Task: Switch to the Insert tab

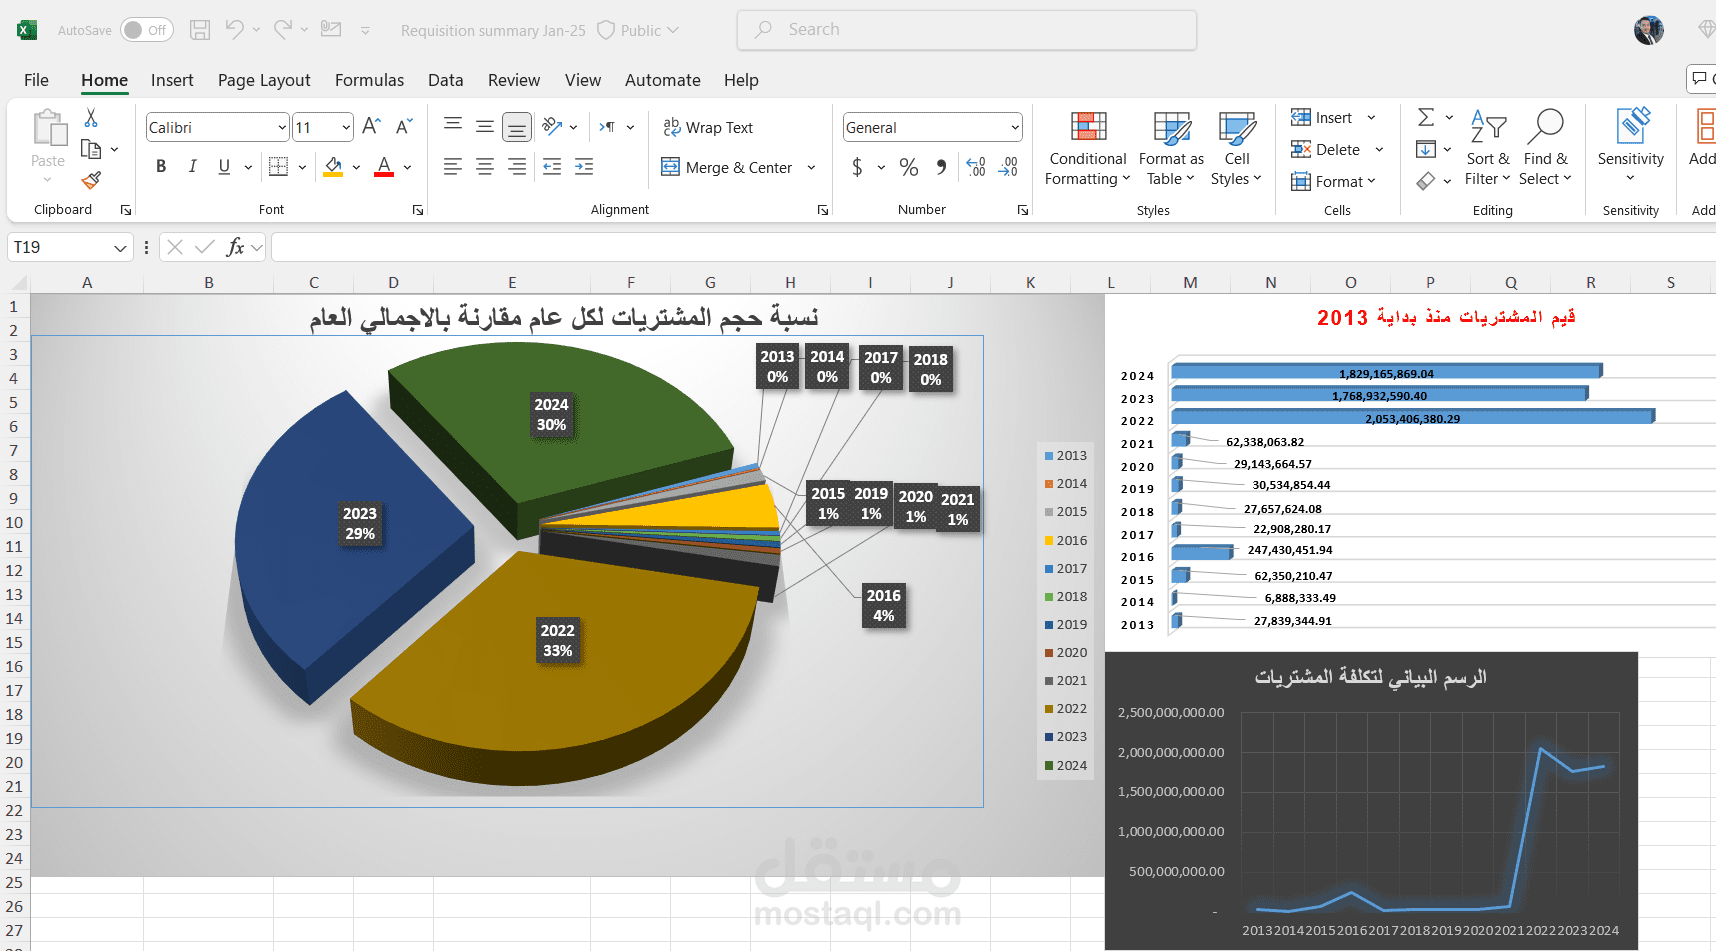Action: click(x=172, y=80)
